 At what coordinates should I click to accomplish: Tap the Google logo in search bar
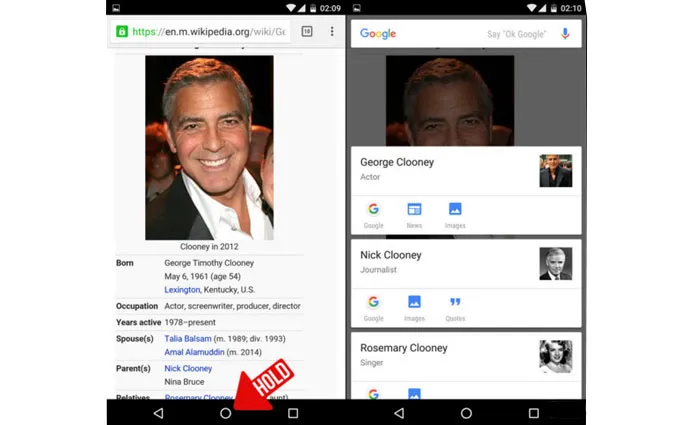pyautogui.click(x=379, y=34)
